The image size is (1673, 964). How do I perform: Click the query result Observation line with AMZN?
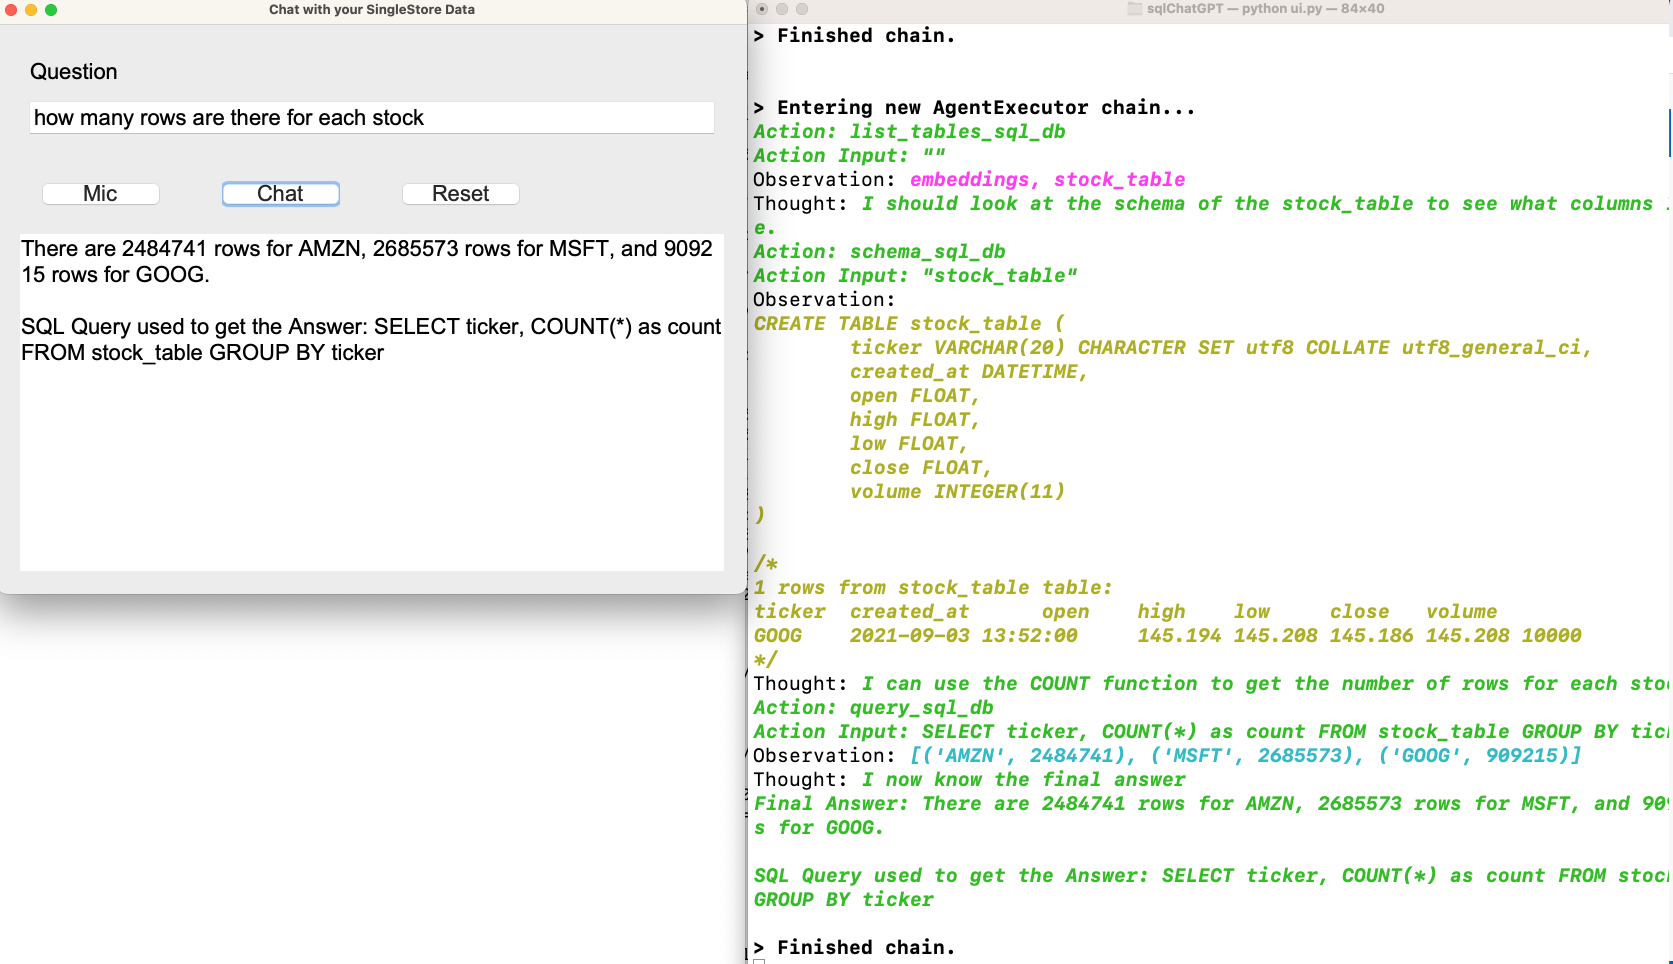[1167, 755]
